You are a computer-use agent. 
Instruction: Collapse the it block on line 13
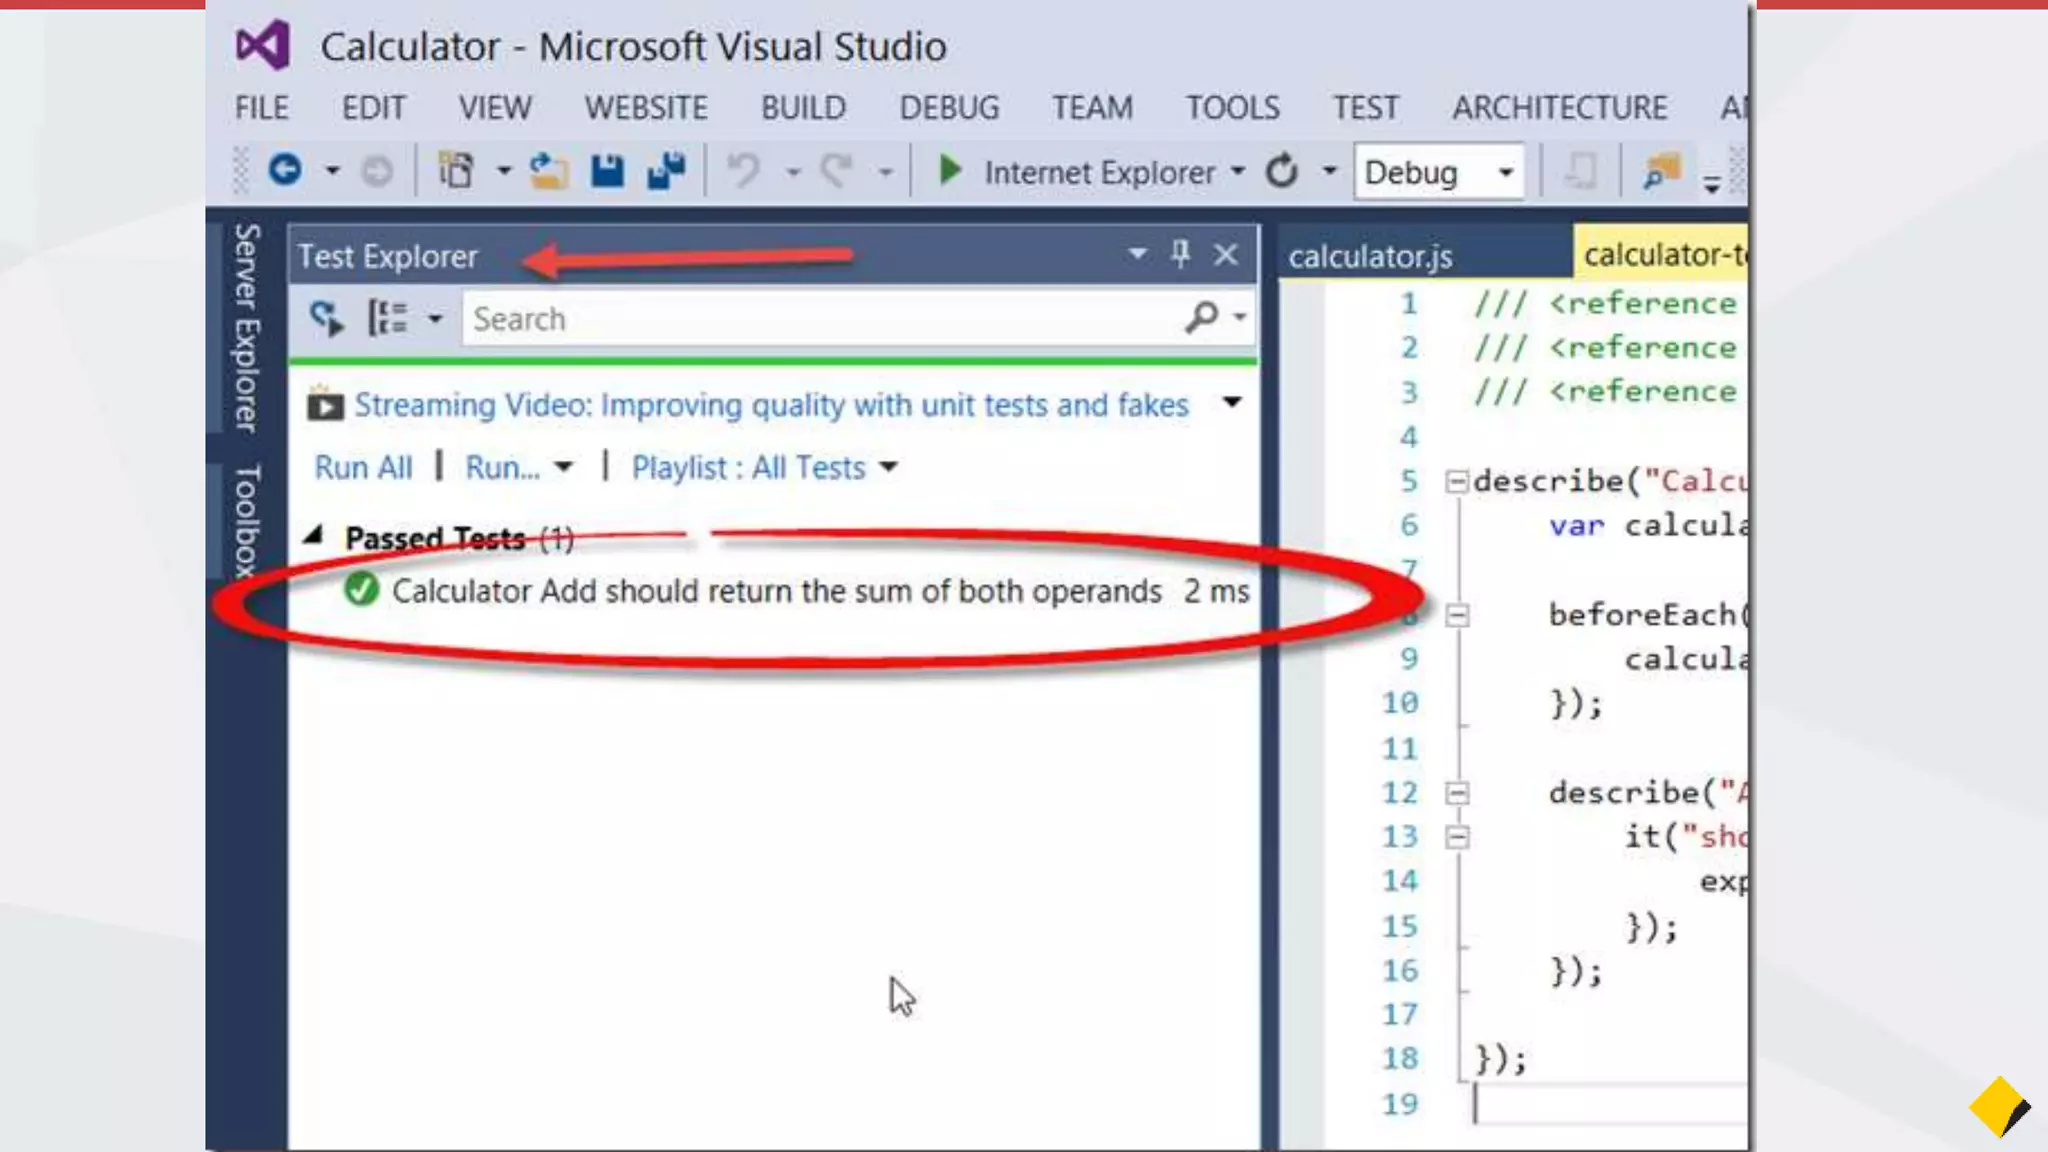click(1457, 837)
